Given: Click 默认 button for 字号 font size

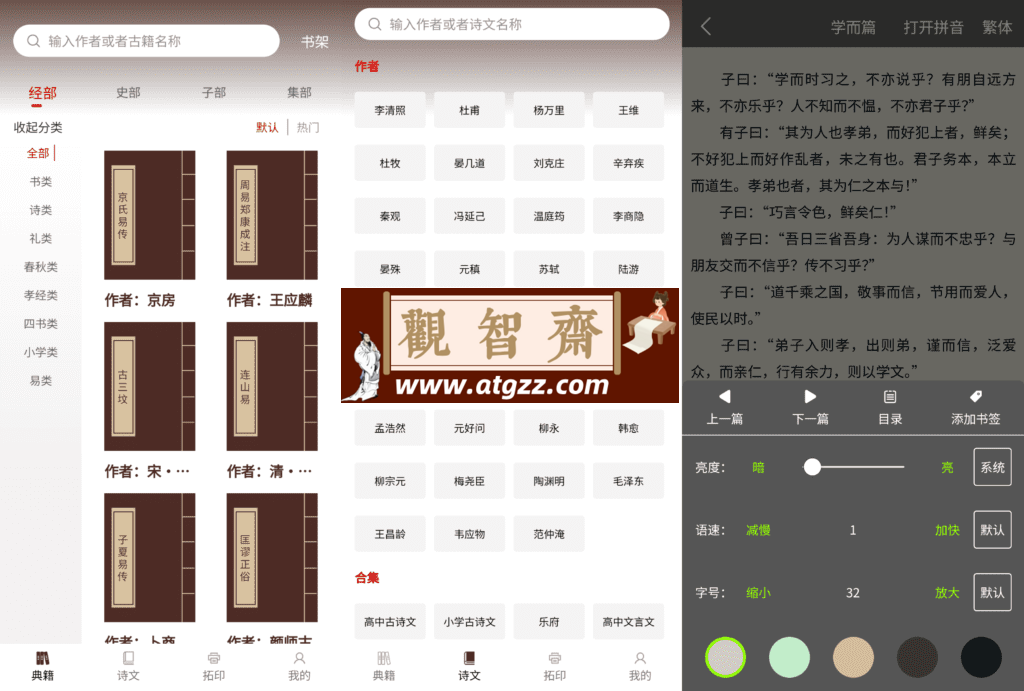Looking at the screenshot, I should click(992, 592).
